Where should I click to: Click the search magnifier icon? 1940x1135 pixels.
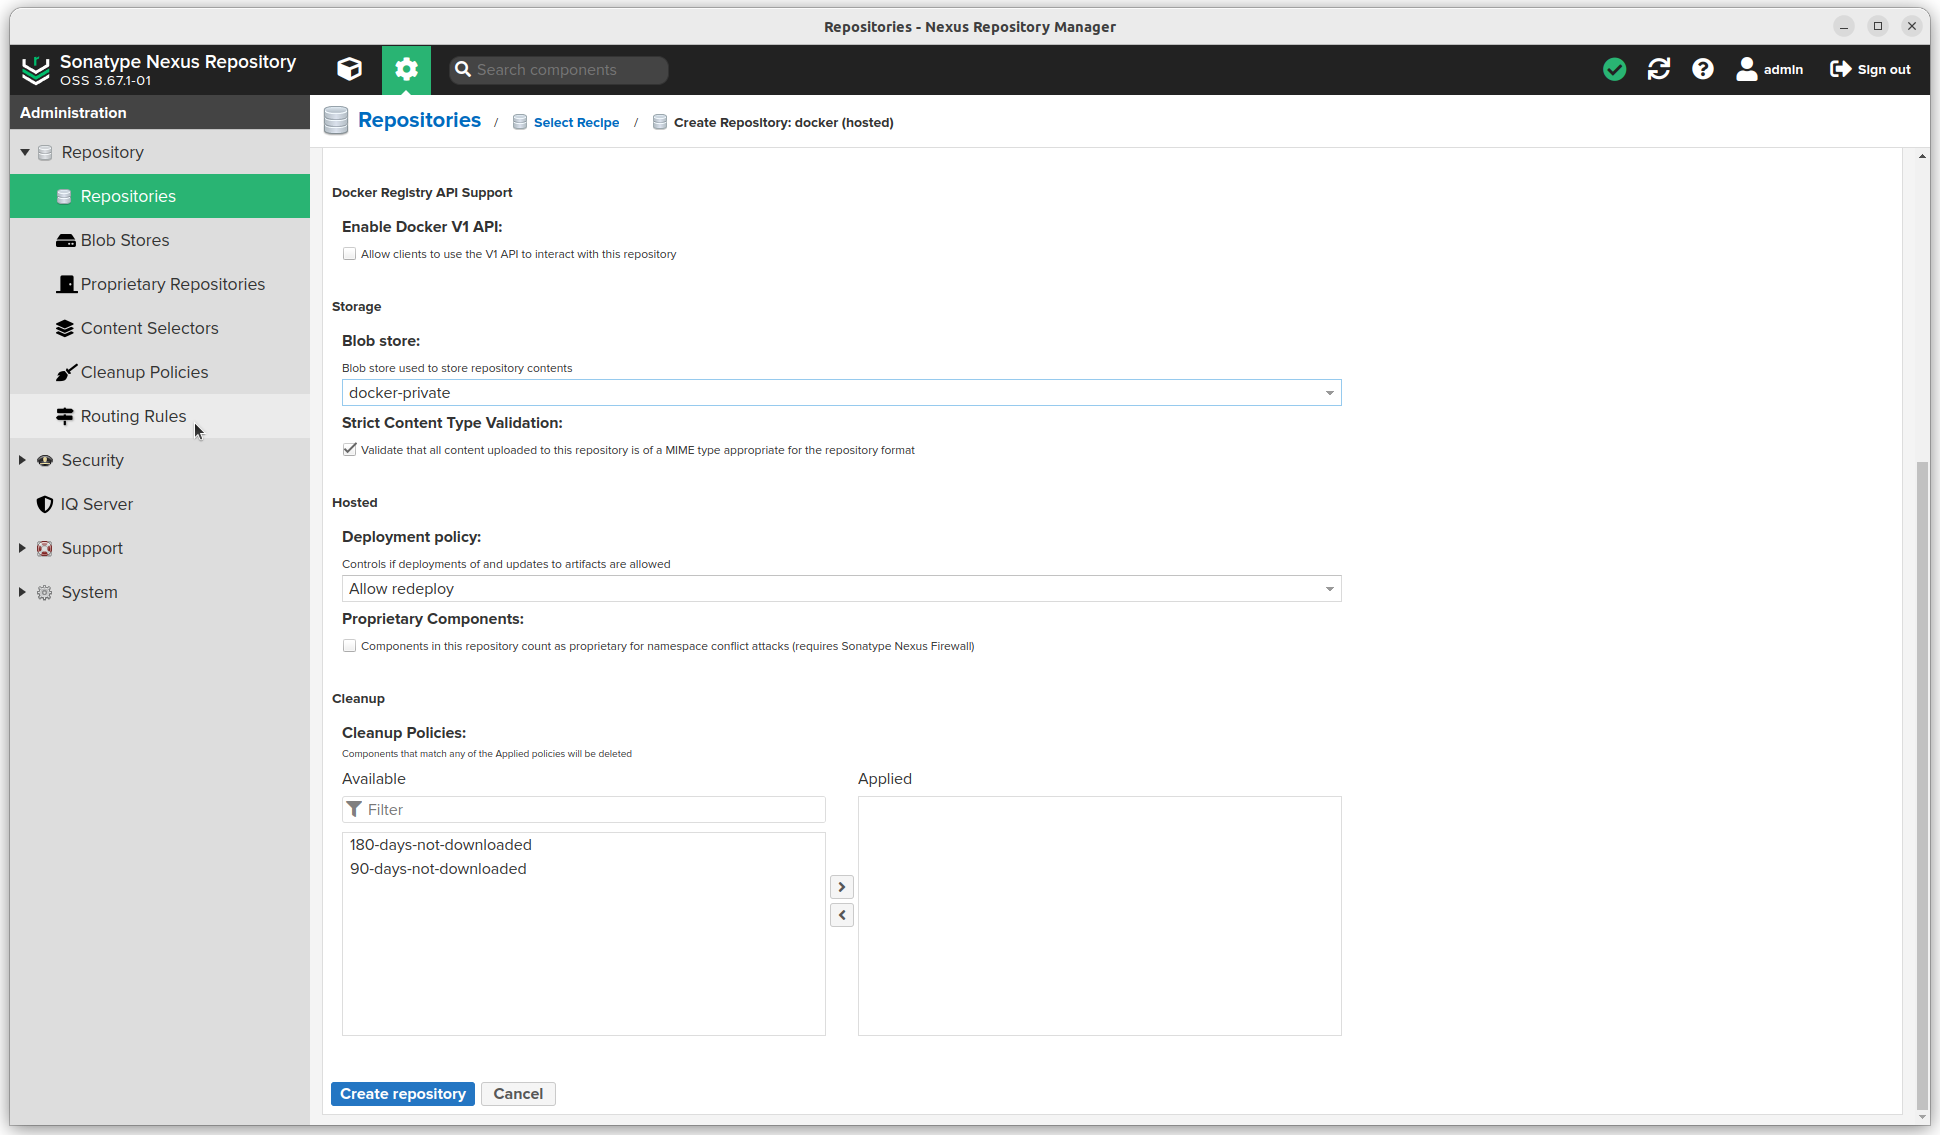click(x=463, y=69)
